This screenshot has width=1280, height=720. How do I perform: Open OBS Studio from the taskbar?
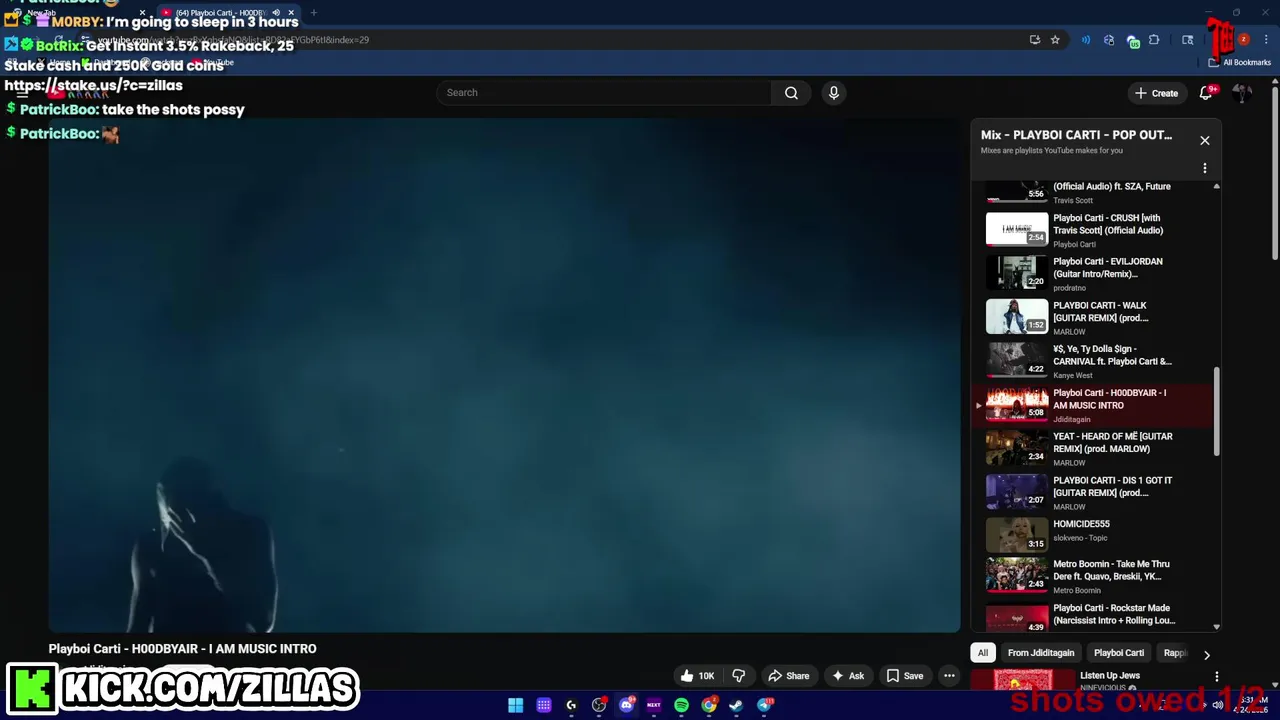click(599, 705)
